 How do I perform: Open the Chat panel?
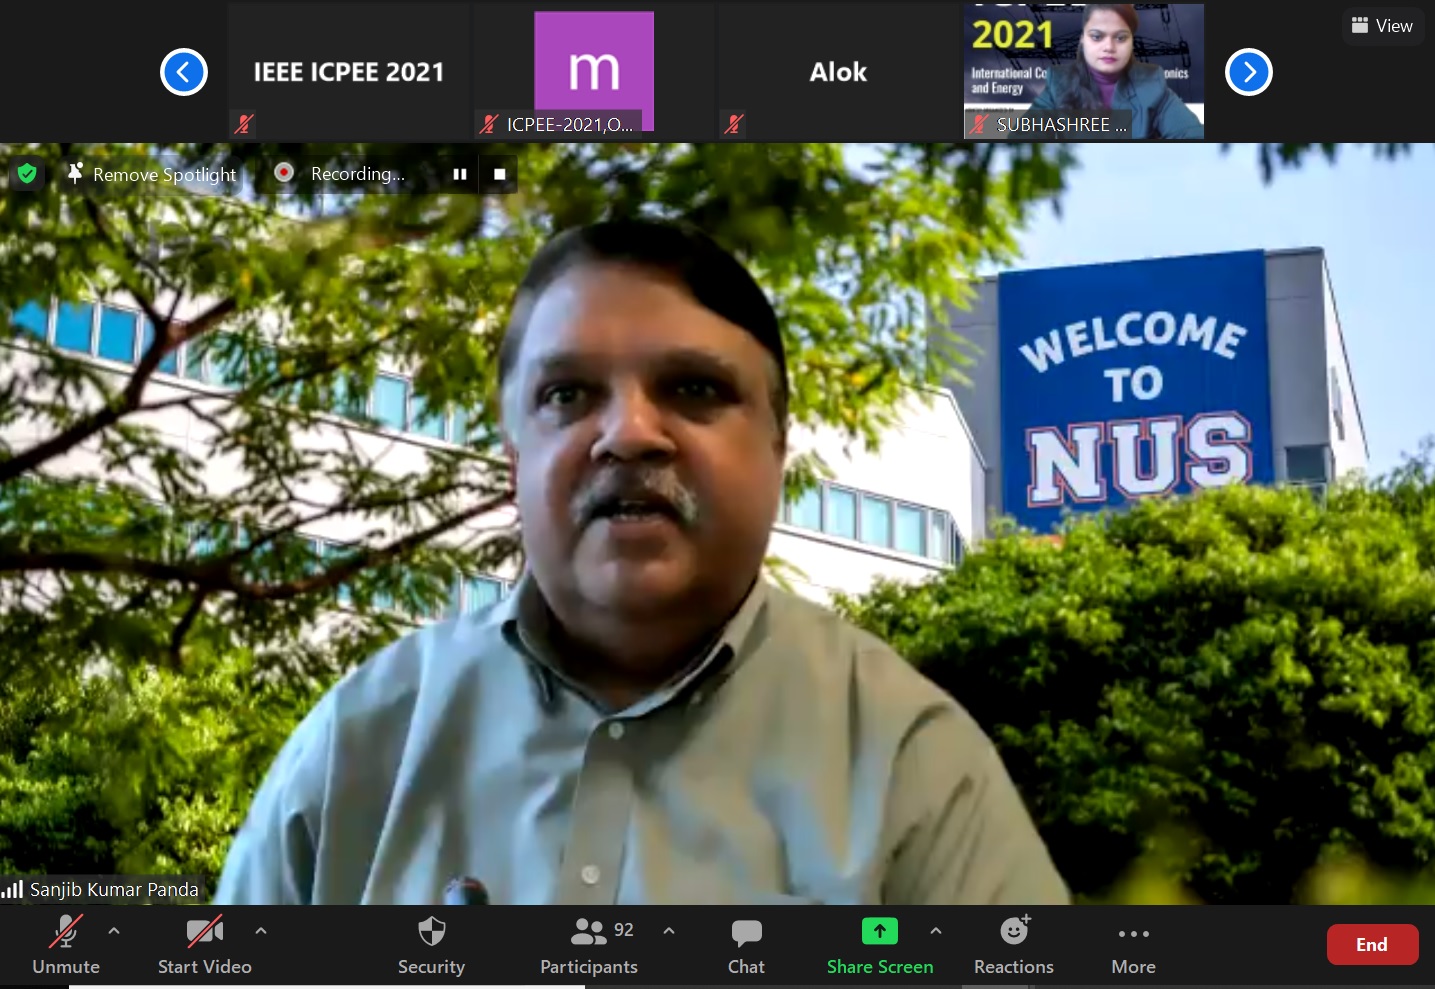tap(746, 944)
